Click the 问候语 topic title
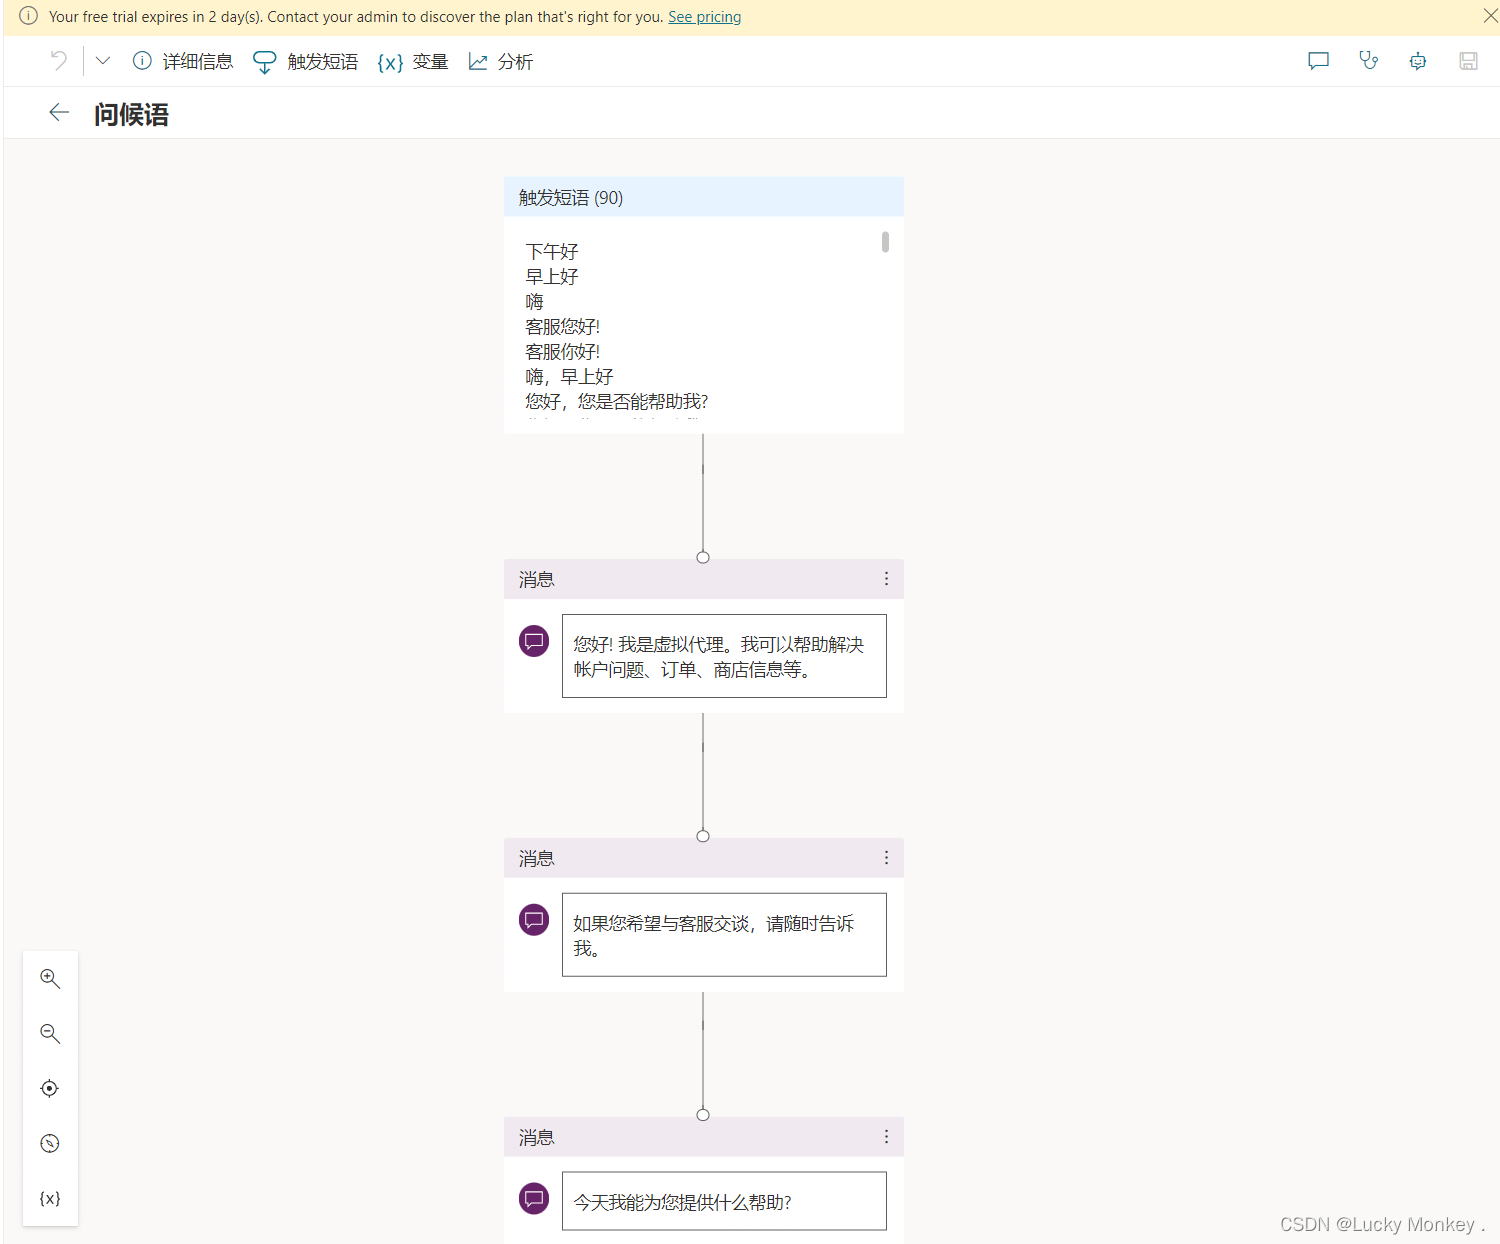Viewport: 1500px width, 1244px height. [x=131, y=114]
